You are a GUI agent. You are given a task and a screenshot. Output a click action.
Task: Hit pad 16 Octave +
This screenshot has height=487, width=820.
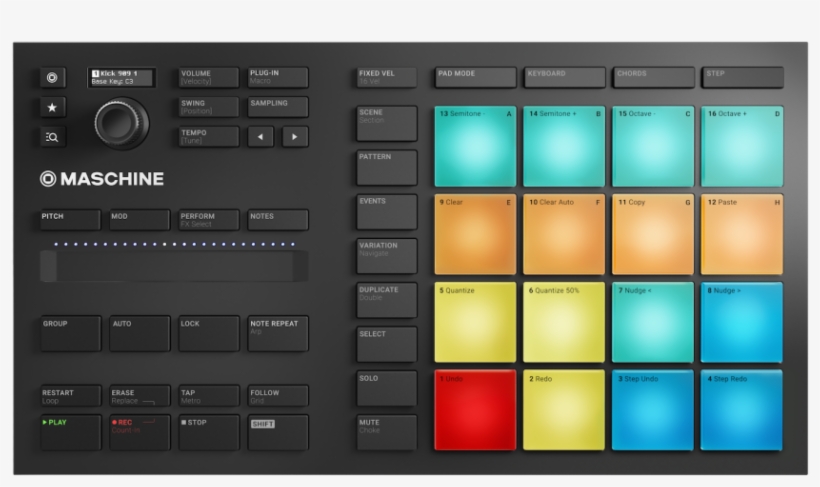click(x=742, y=146)
